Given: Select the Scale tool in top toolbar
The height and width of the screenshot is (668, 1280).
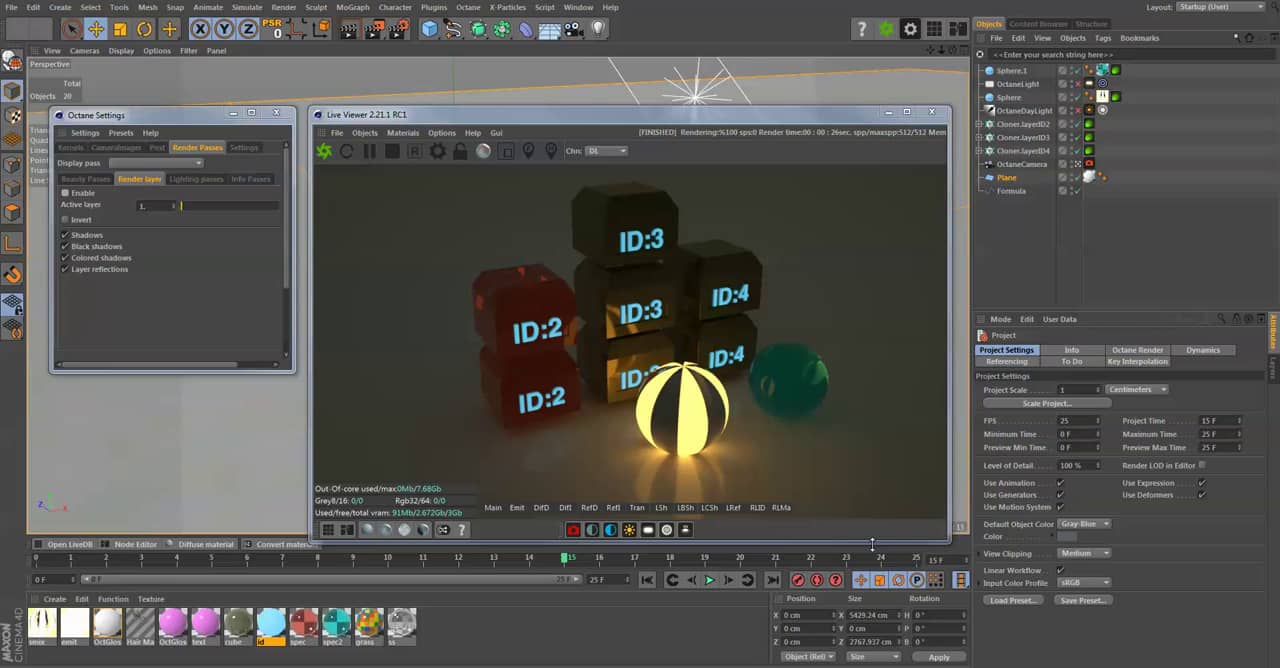Looking at the screenshot, I should click(x=120, y=29).
